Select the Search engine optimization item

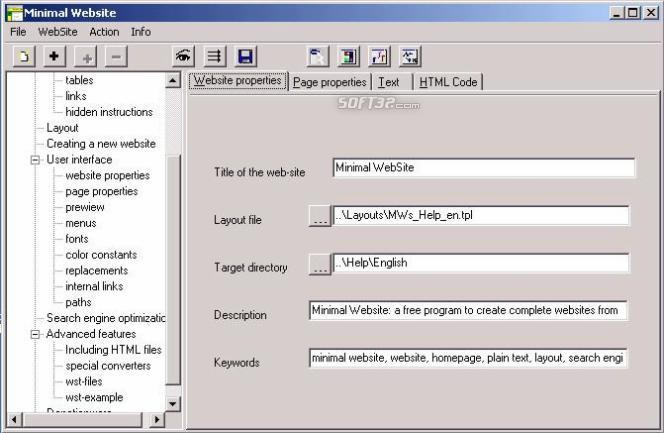point(106,318)
